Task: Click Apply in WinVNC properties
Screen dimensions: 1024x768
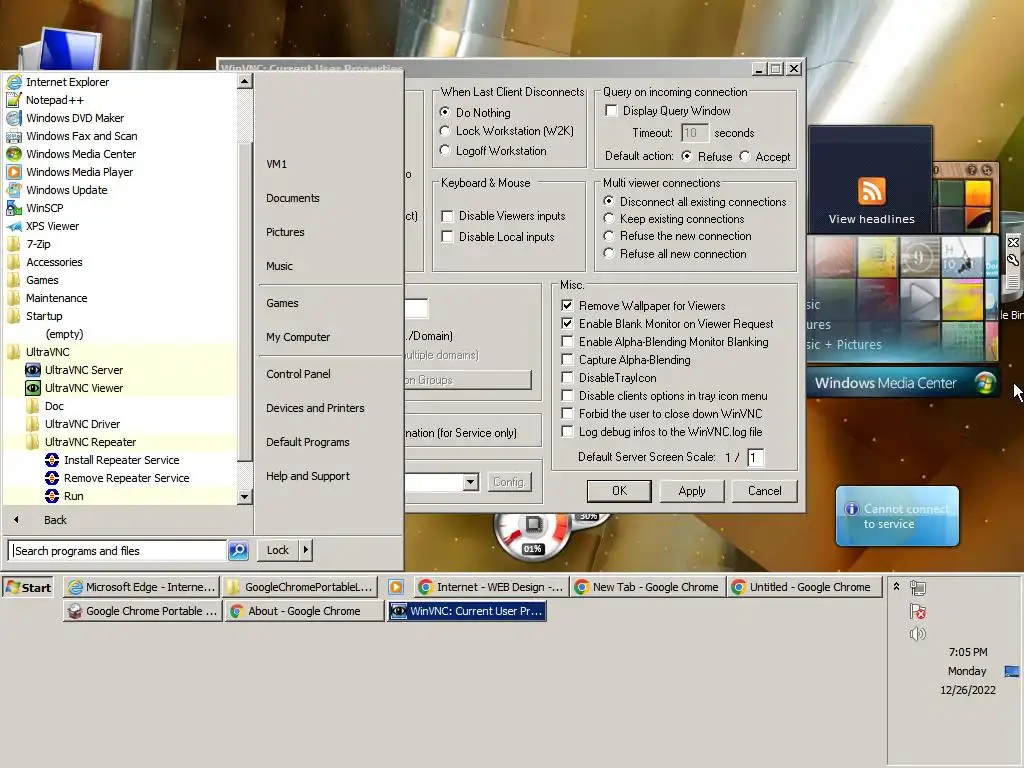Action: click(x=692, y=491)
